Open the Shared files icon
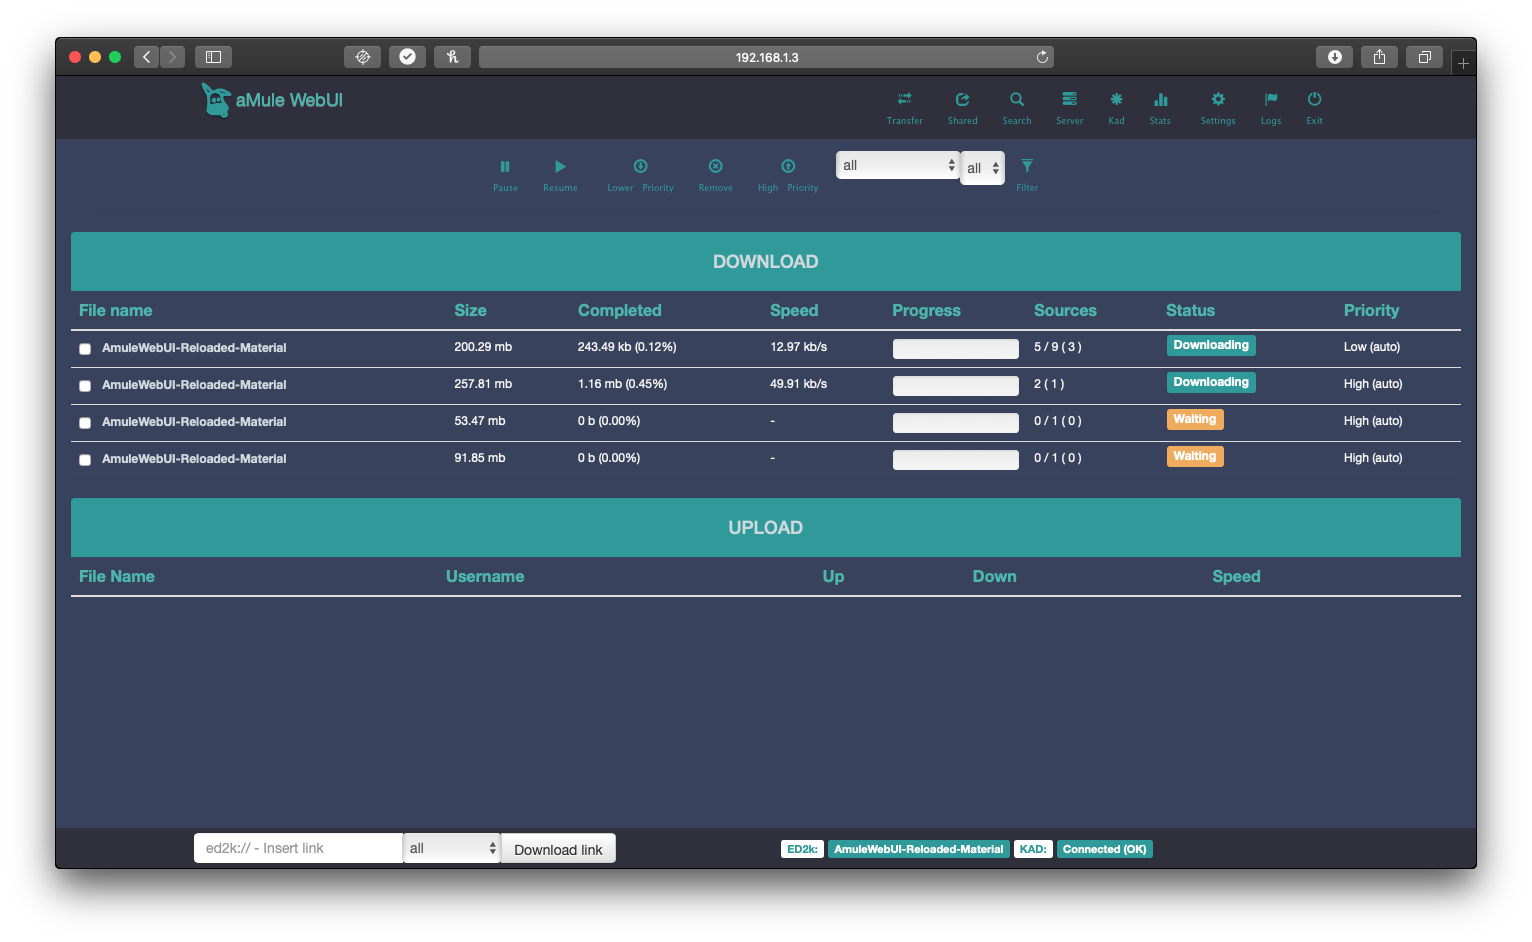 pyautogui.click(x=962, y=99)
